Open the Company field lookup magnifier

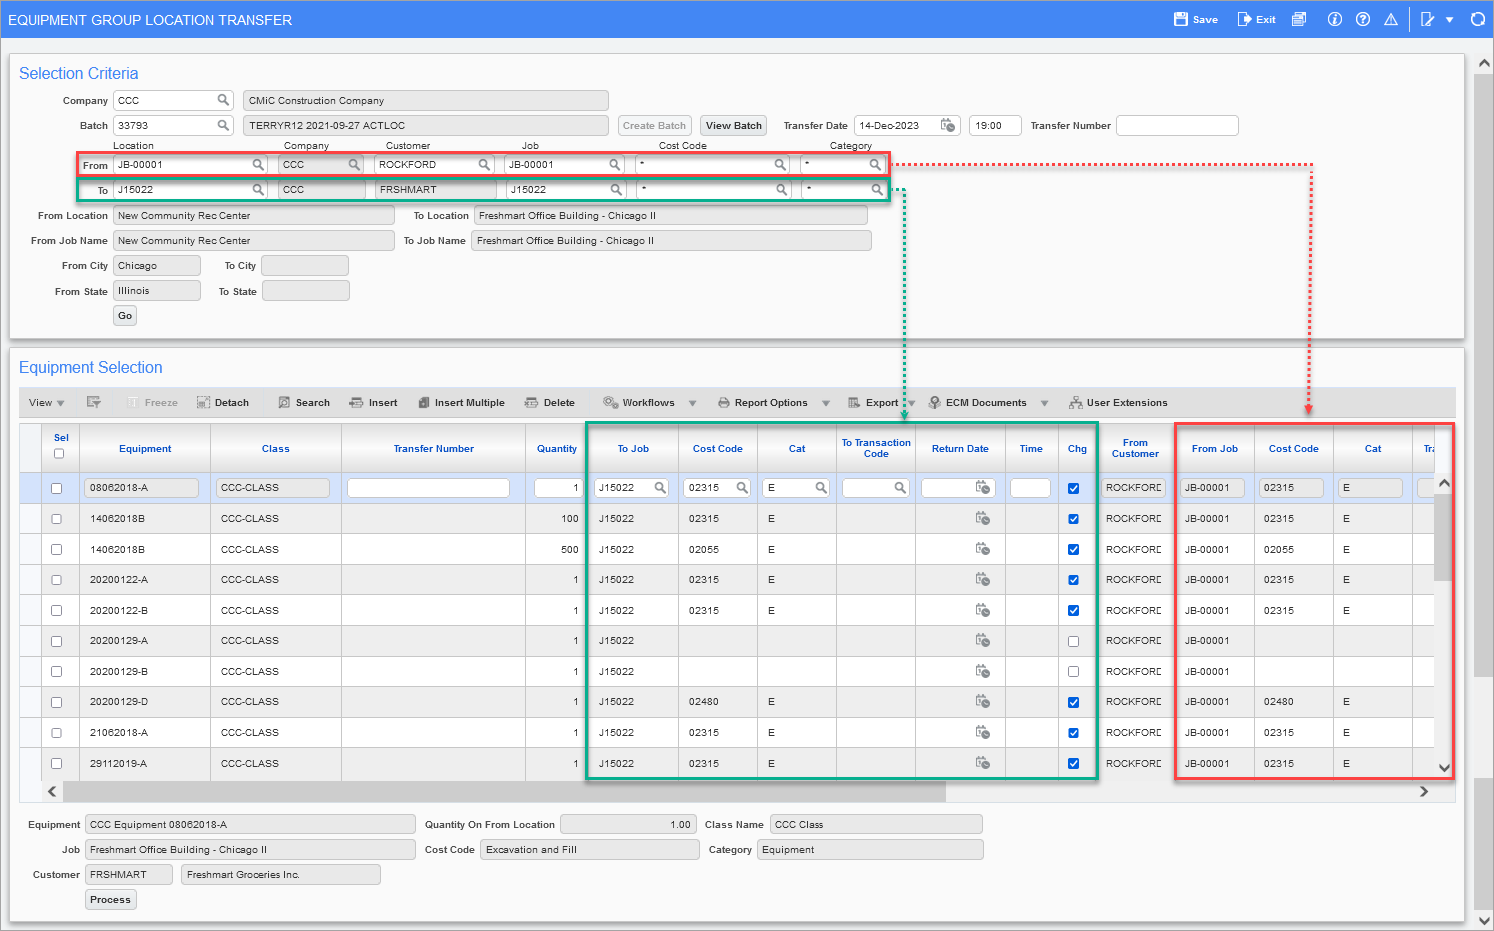point(223,100)
